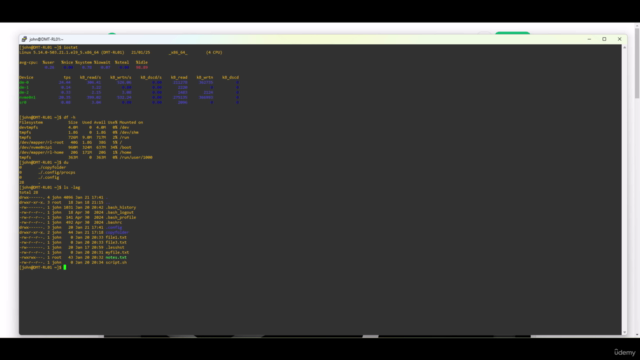This screenshot has height=360, width=640.
Task: Click the '/boot' mount point
Action: [125, 147]
